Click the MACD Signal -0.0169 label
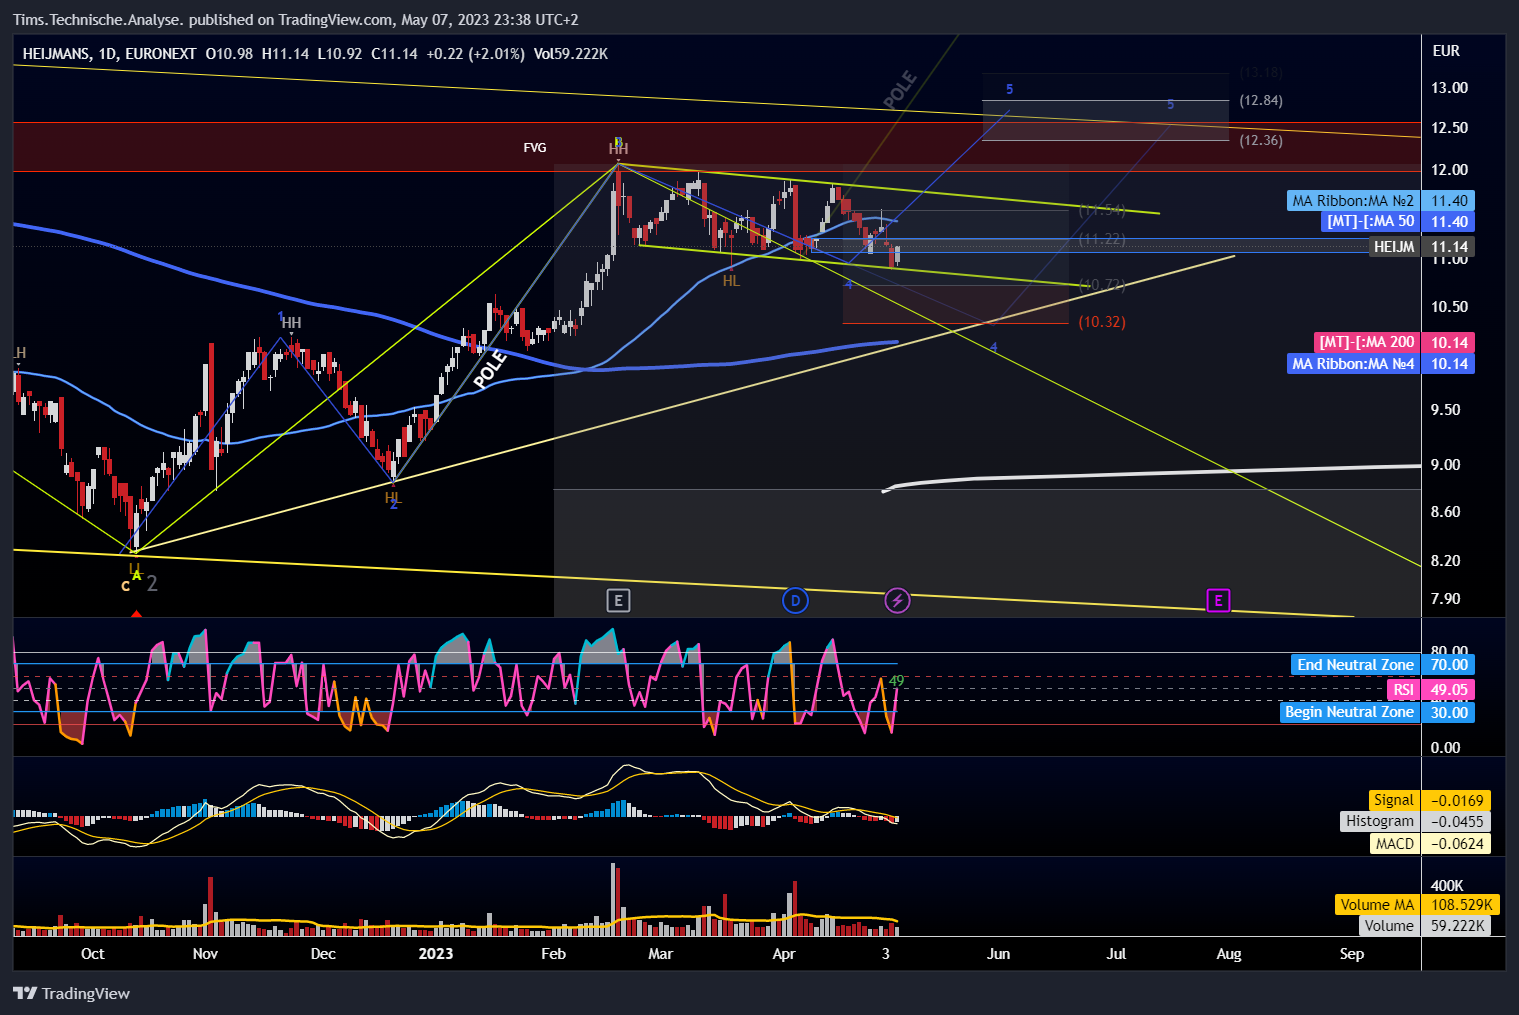 (x=1430, y=800)
